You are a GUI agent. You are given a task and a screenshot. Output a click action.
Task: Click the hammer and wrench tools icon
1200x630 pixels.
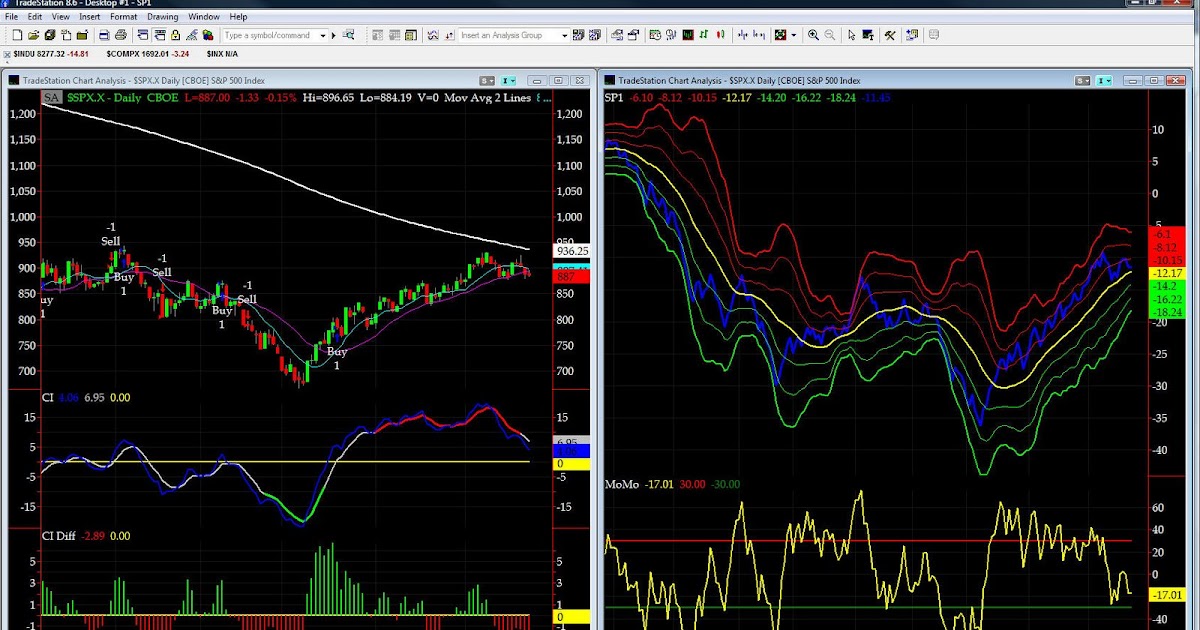coord(889,35)
